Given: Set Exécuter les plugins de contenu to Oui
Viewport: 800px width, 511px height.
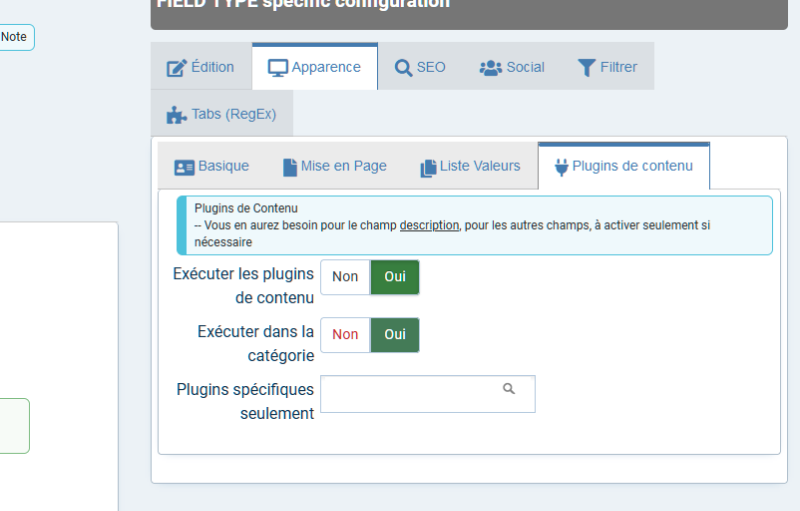Looking at the screenshot, I should click(x=395, y=277).
